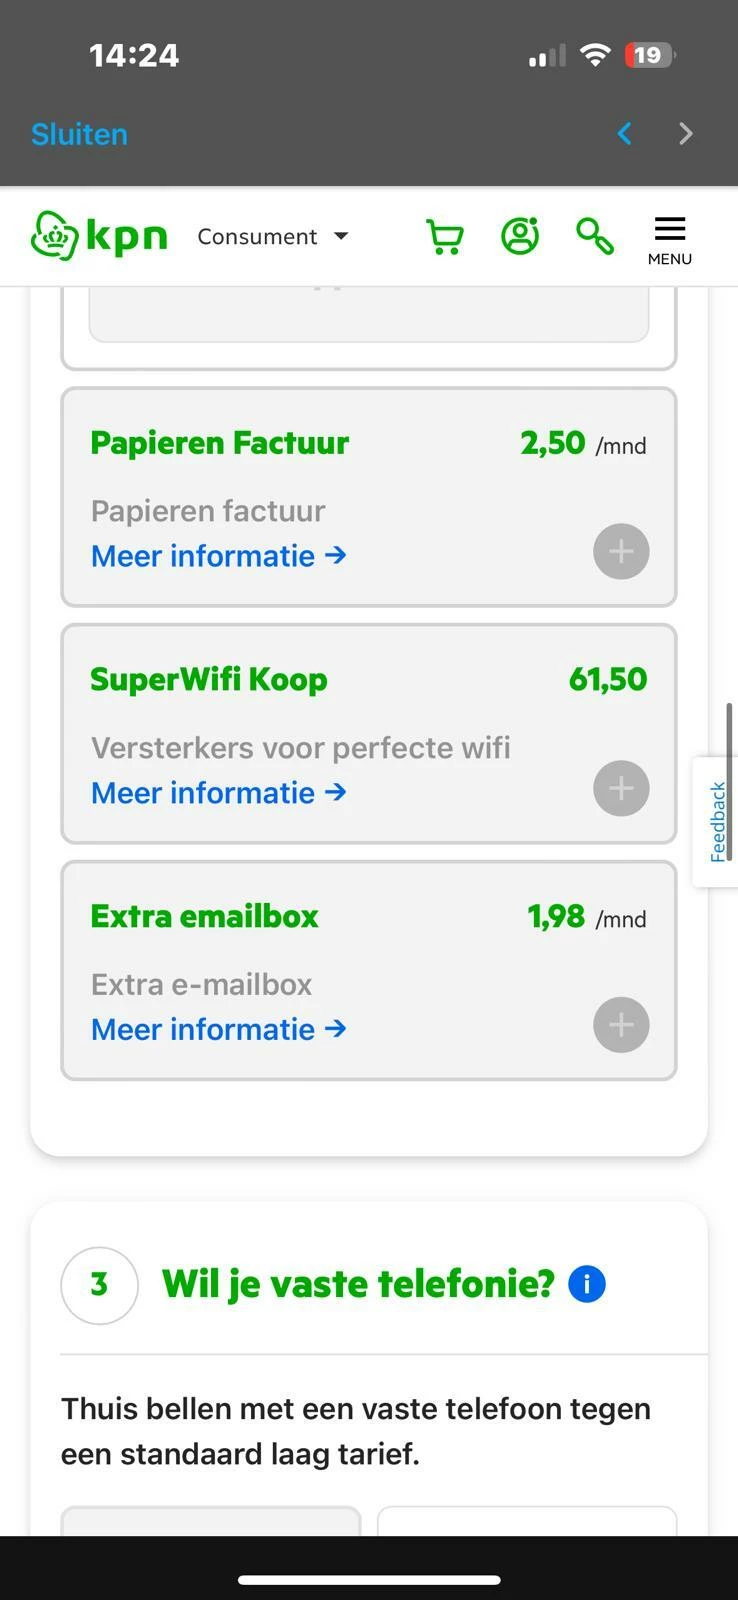Tap the Sluiten button
Viewport: 738px width, 1600px height.
point(79,134)
